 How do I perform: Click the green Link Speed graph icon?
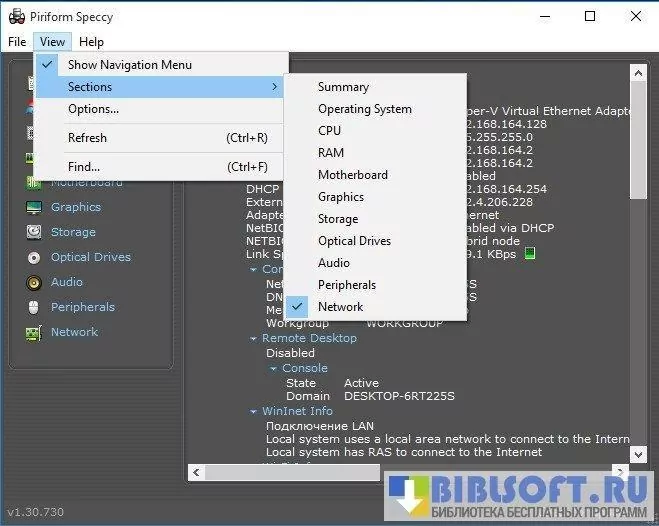click(x=530, y=254)
